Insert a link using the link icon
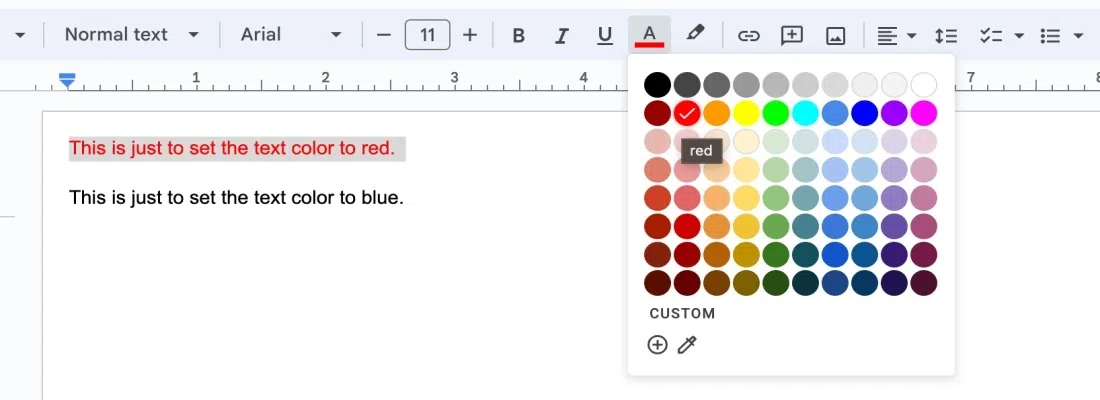Viewport: 1100px width, 400px height. (x=748, y=36)
